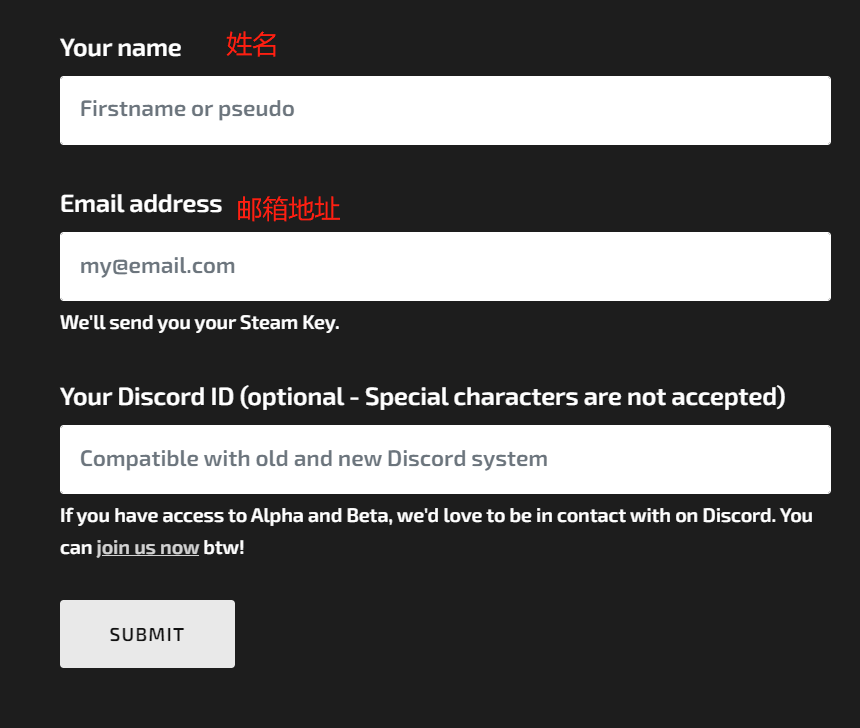Click the "Compatible with old and new Discord" placeholder
The image size is (860, 728).
[x=314, y=459]
